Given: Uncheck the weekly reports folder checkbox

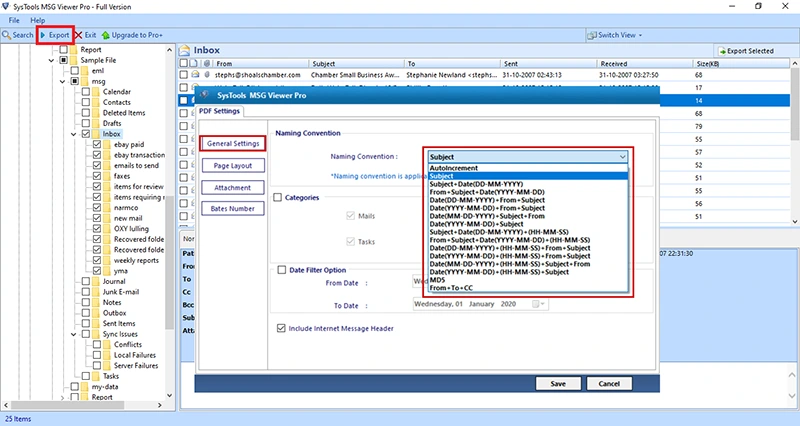Looking at the screenshot, I should pos(97,260).
